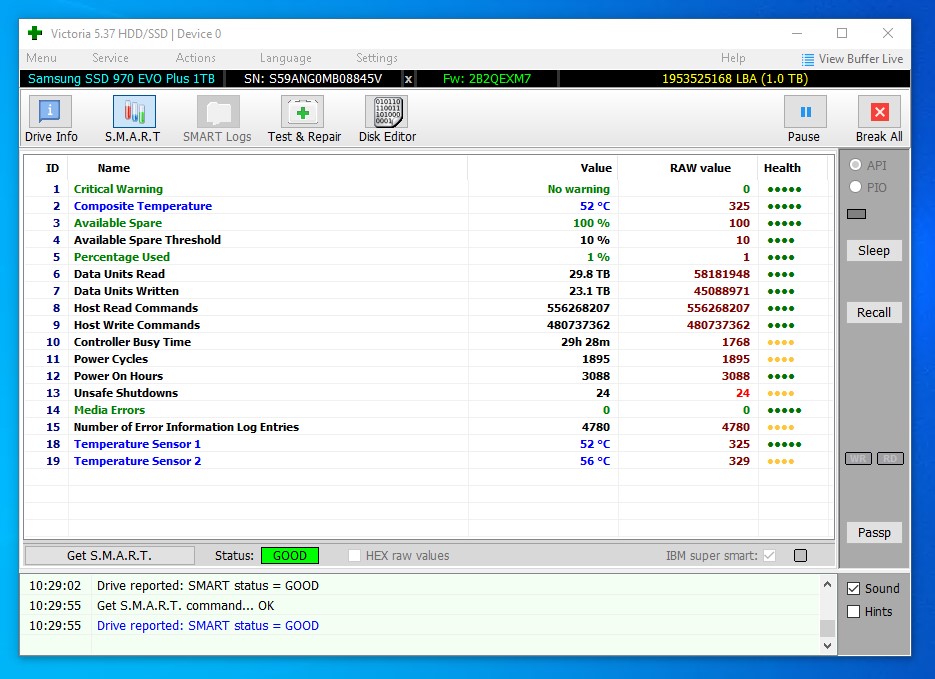935x679 pixels.
Task: Click the log scrollbar thumb
Action: tap(827, 628)
